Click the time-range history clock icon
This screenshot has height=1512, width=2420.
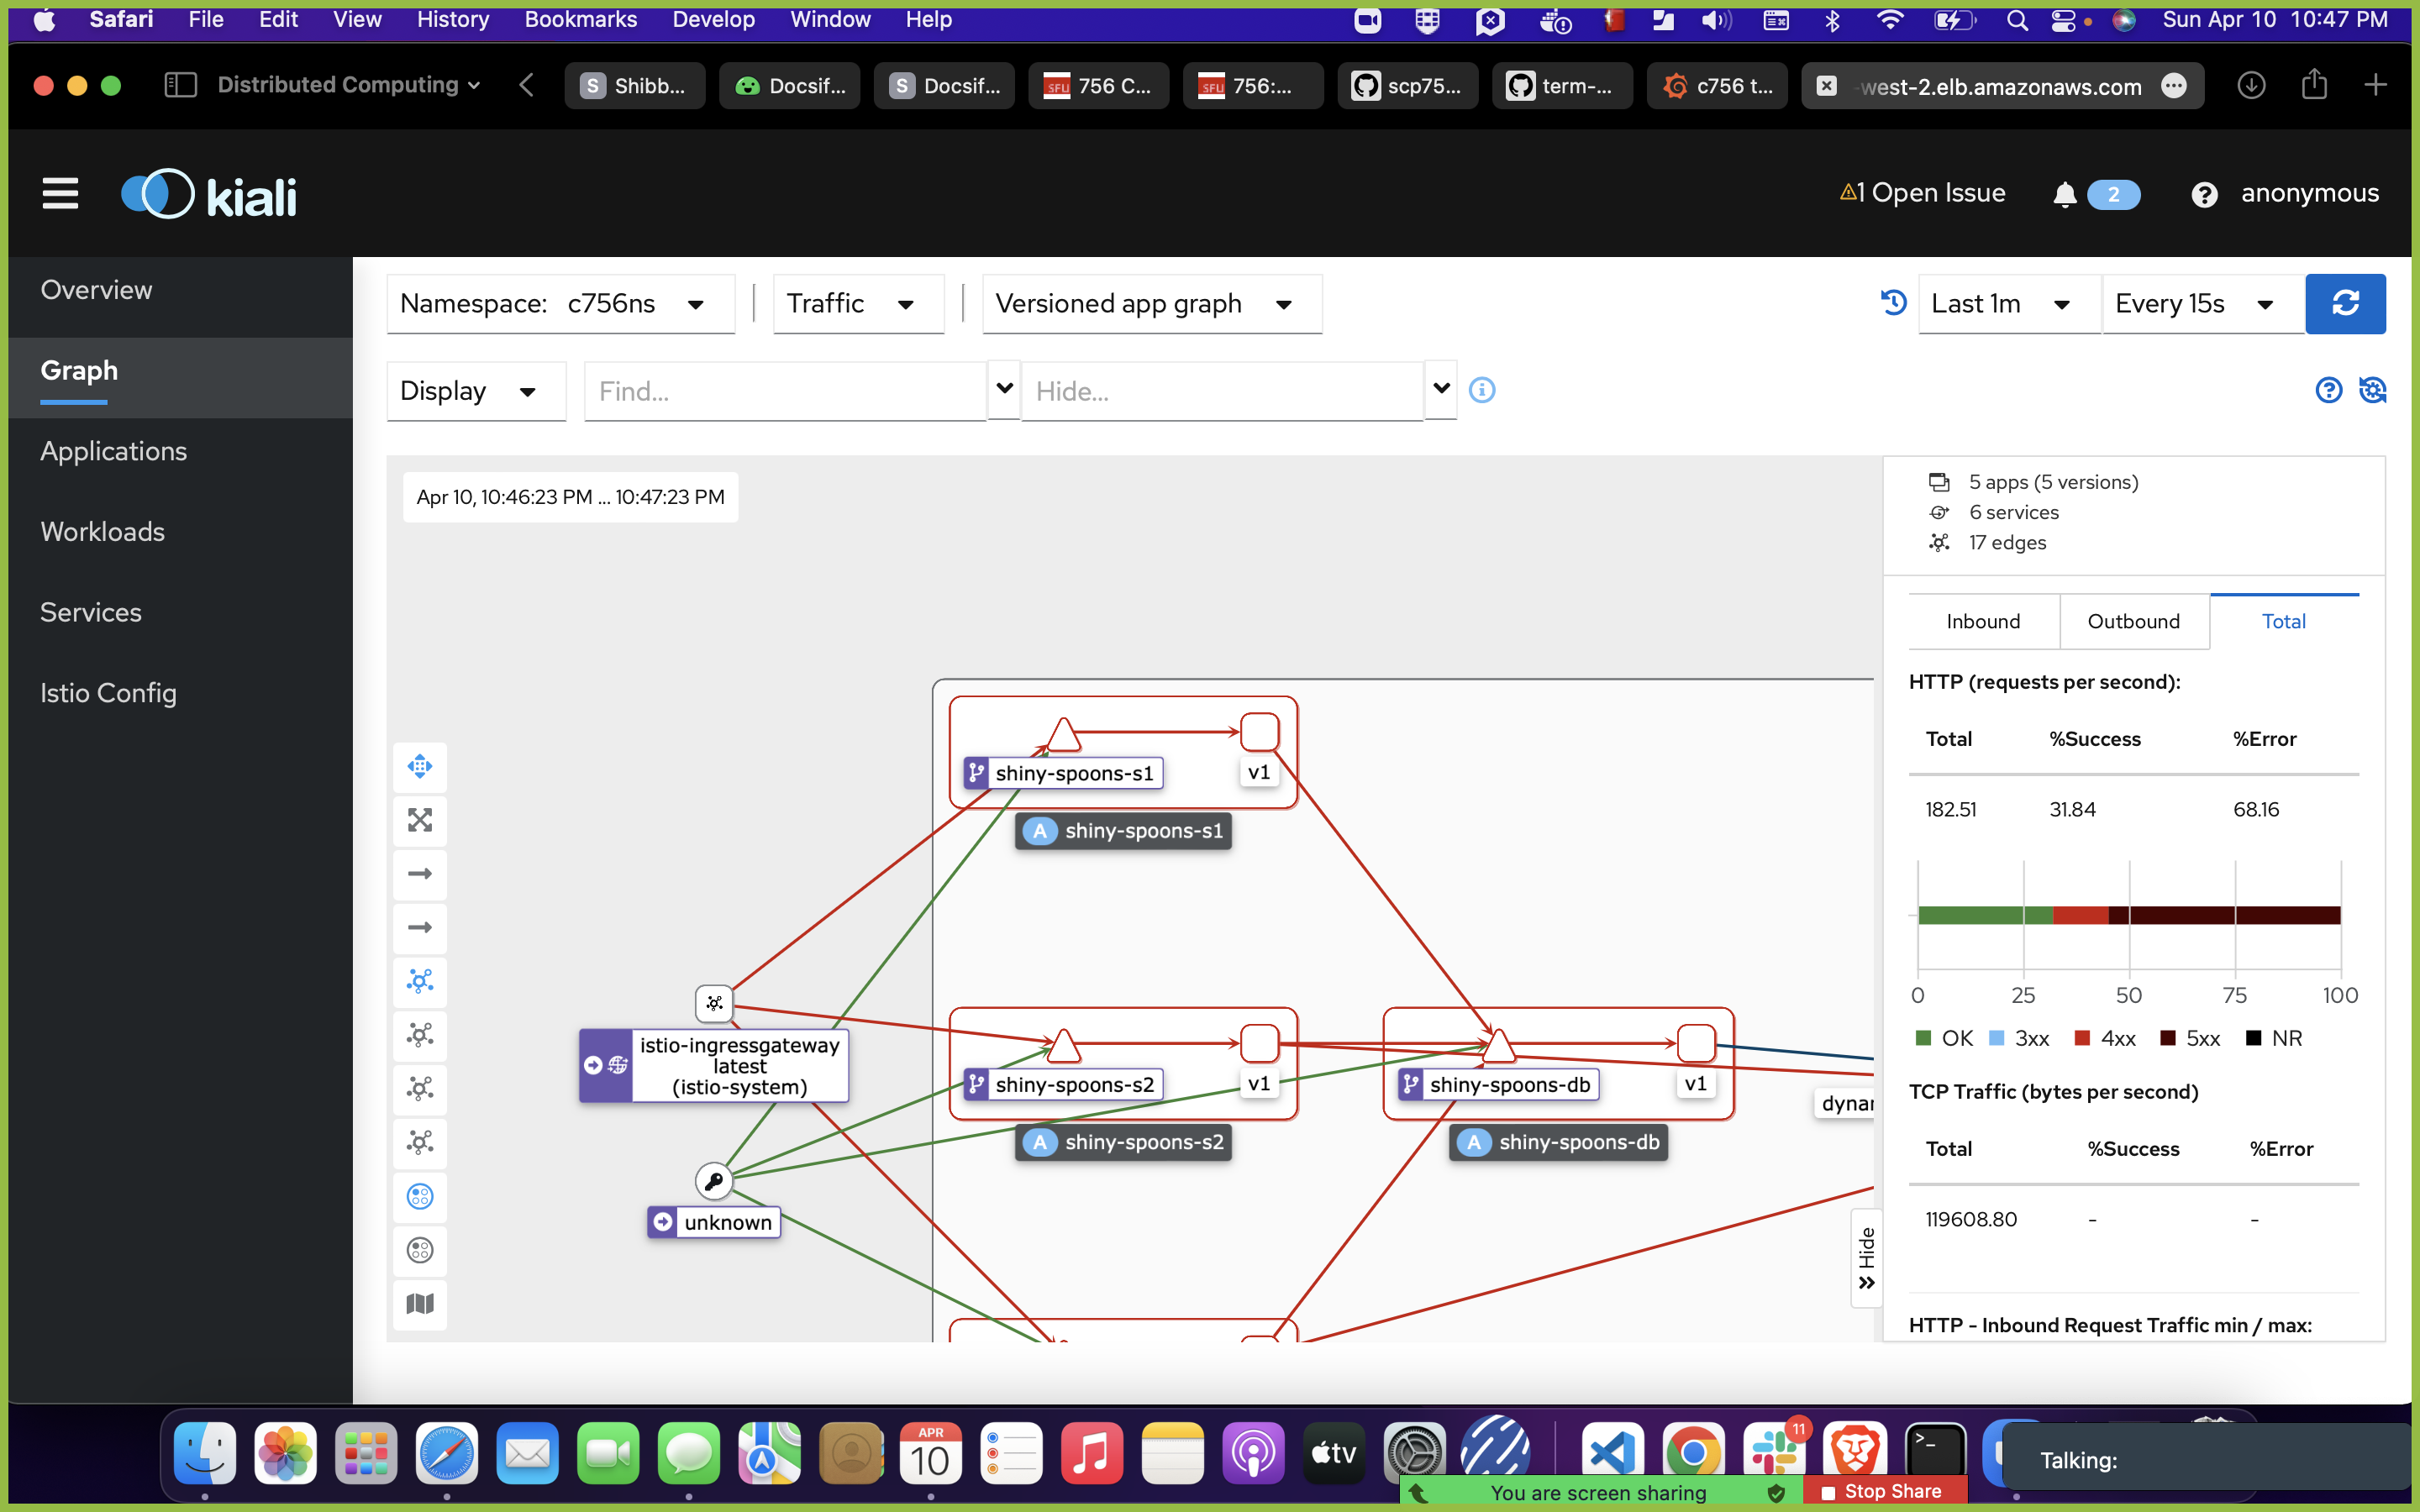point(1893,302)
